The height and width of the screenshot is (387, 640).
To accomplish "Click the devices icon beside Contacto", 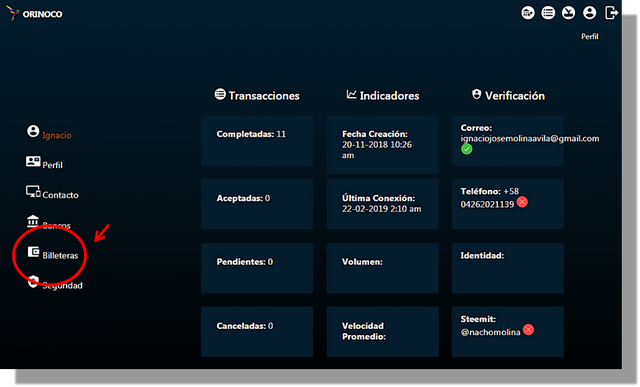I will (33, 191).
